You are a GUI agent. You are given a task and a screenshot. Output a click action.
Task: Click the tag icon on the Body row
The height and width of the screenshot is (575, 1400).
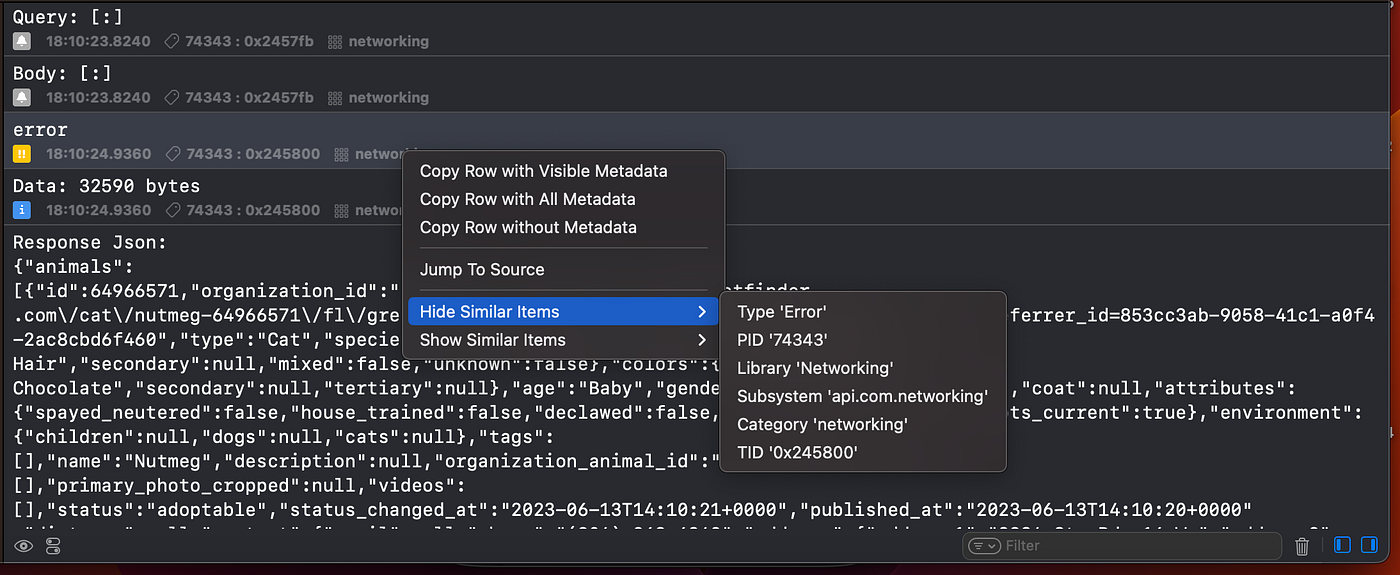click(172, 98)
